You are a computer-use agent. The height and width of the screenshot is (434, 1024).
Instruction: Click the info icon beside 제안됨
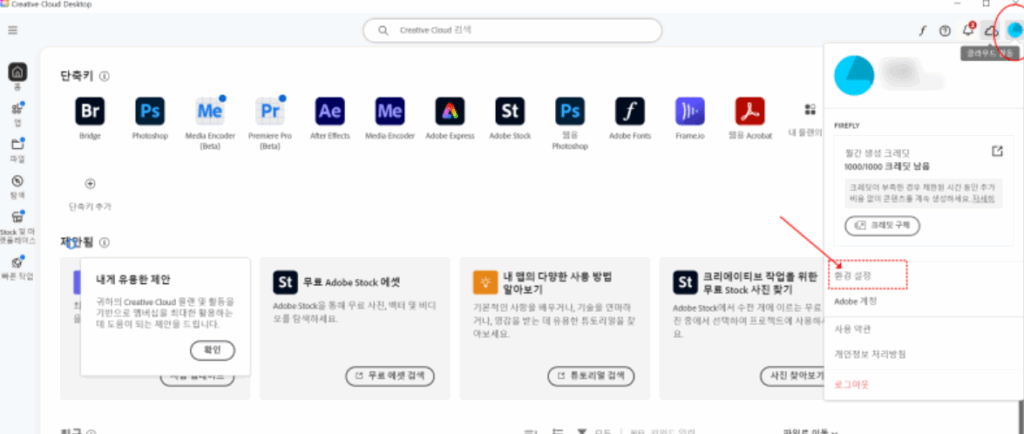[x=104, y=243]
